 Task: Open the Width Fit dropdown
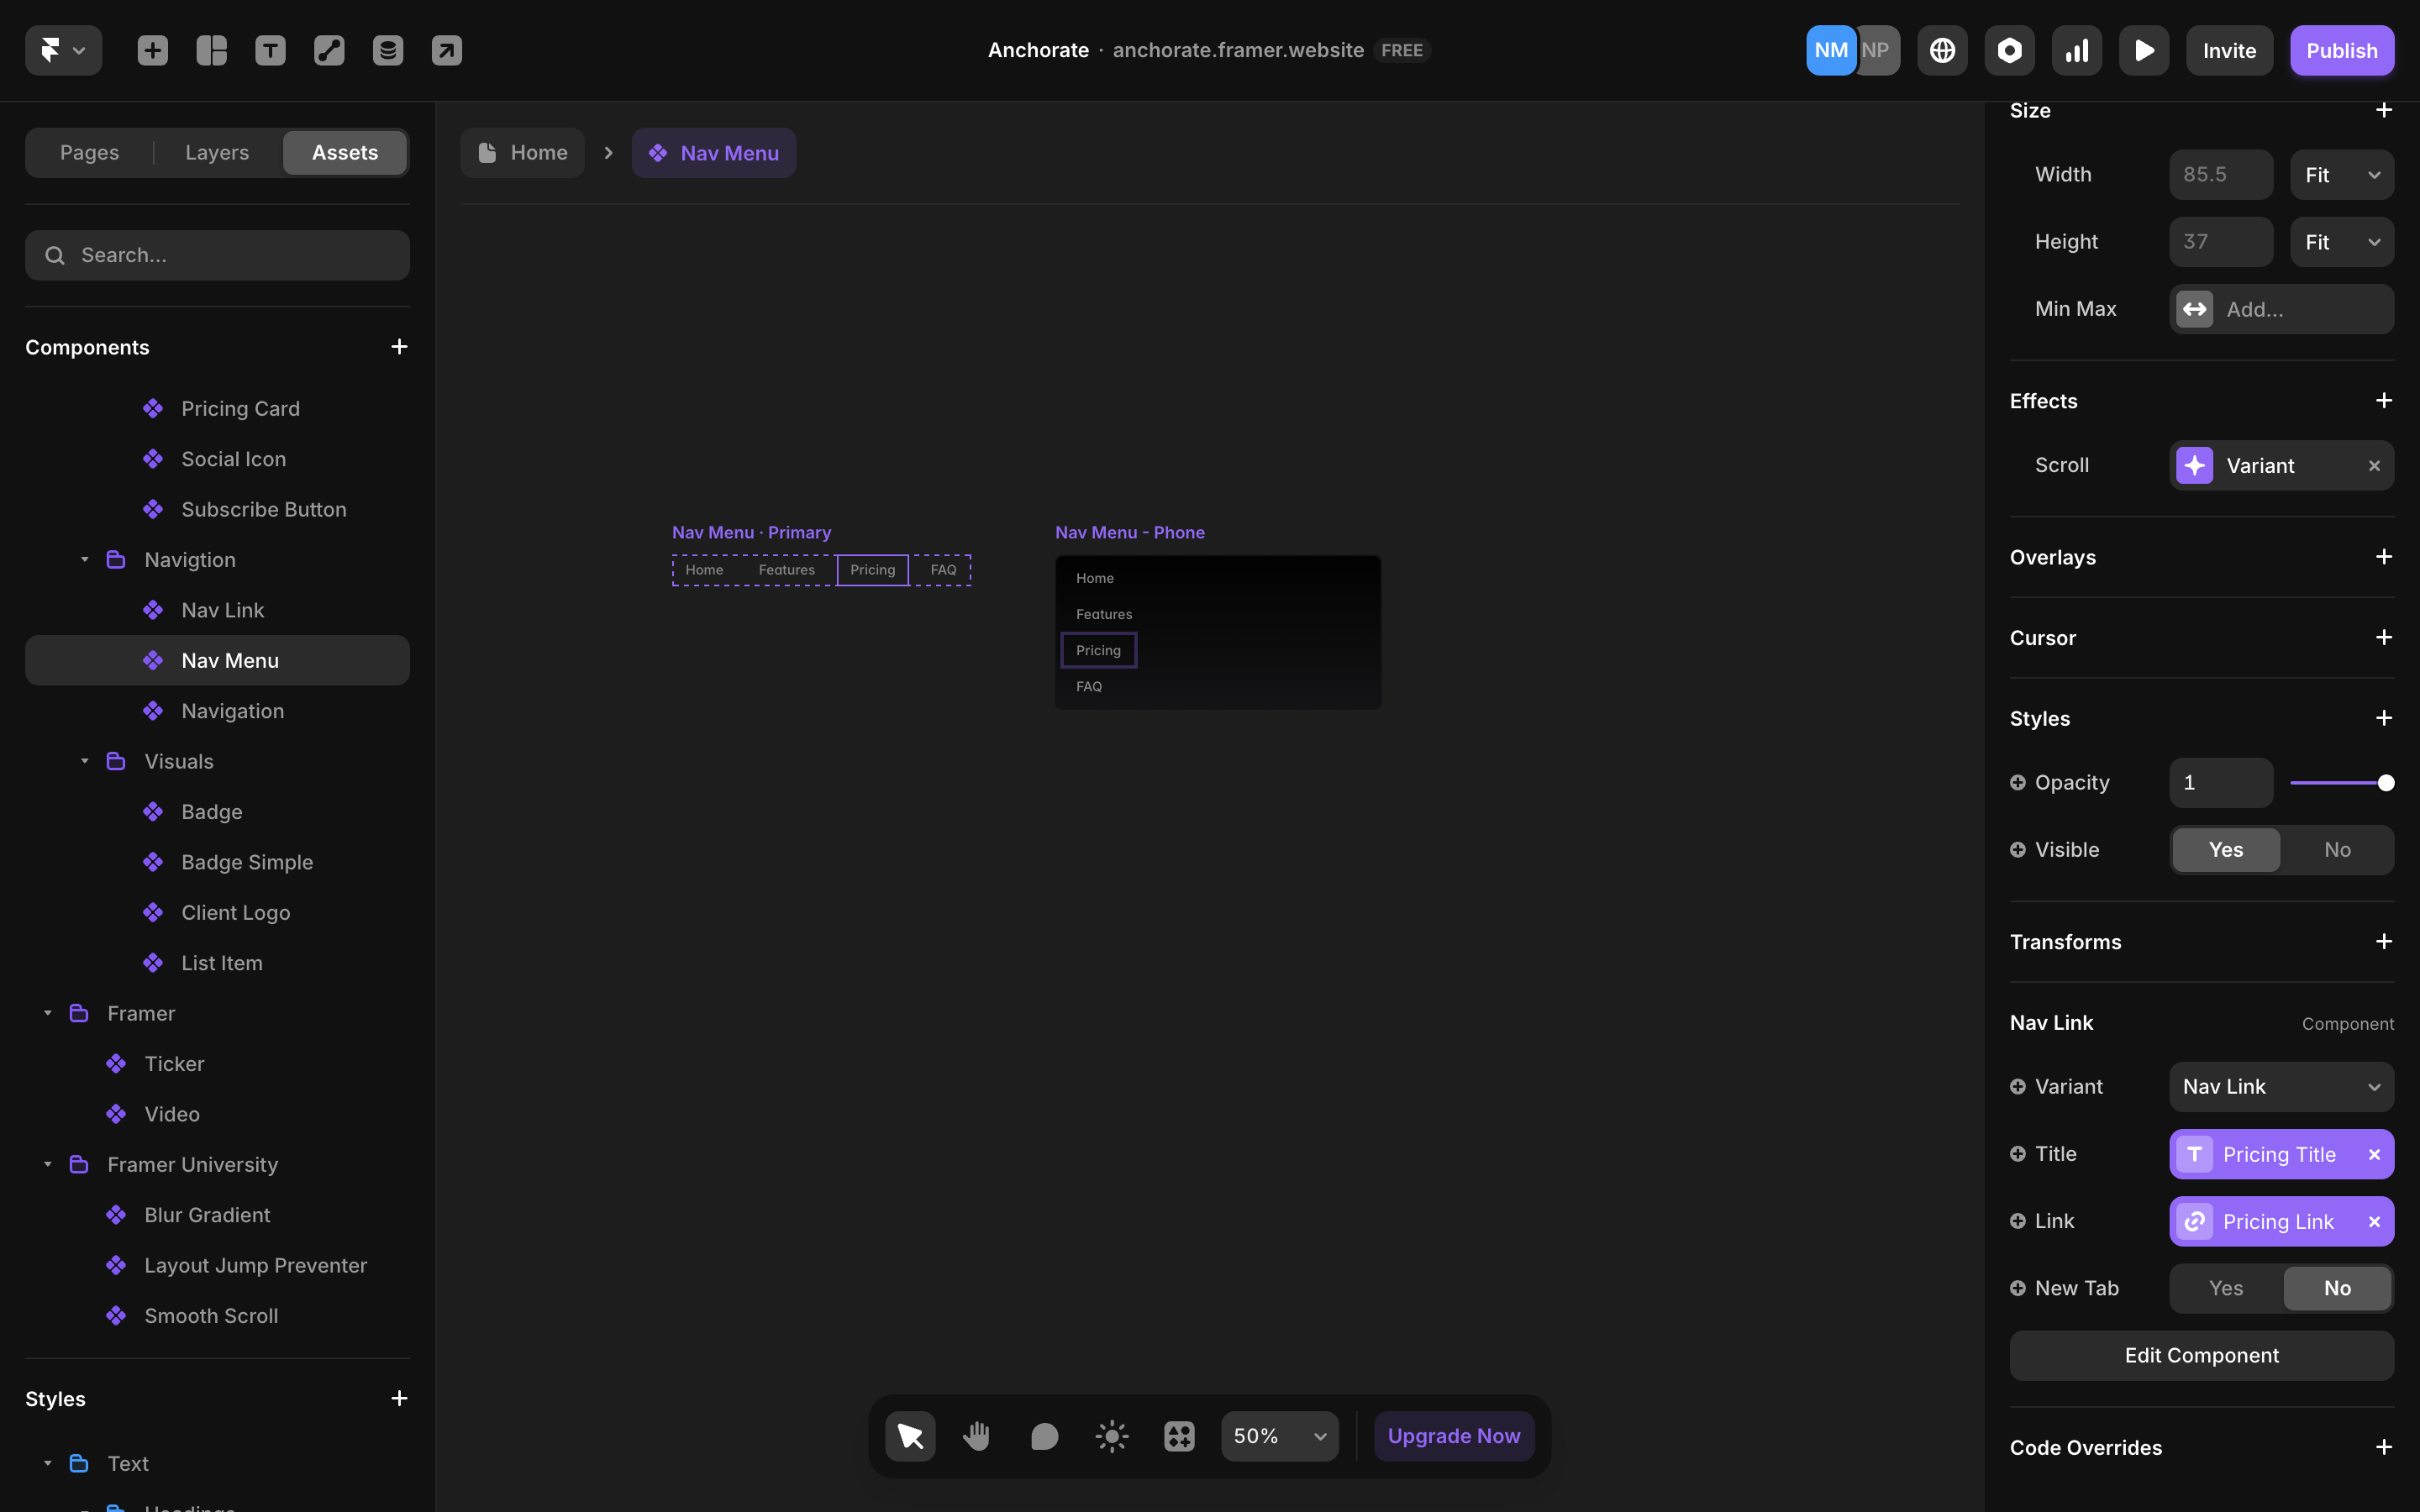tap(2341, 175)
